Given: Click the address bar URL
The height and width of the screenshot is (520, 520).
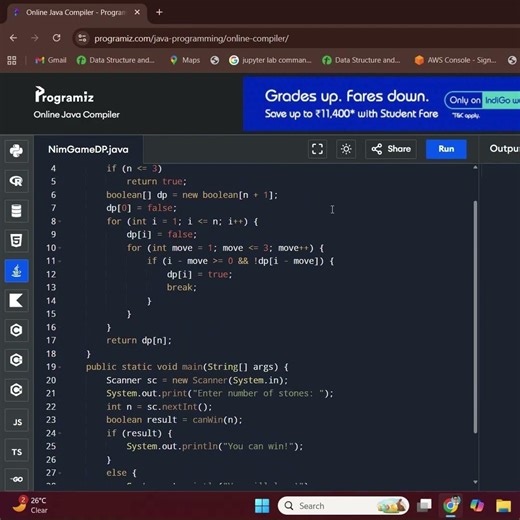Looking at the screenshot, I should point(191,39).
